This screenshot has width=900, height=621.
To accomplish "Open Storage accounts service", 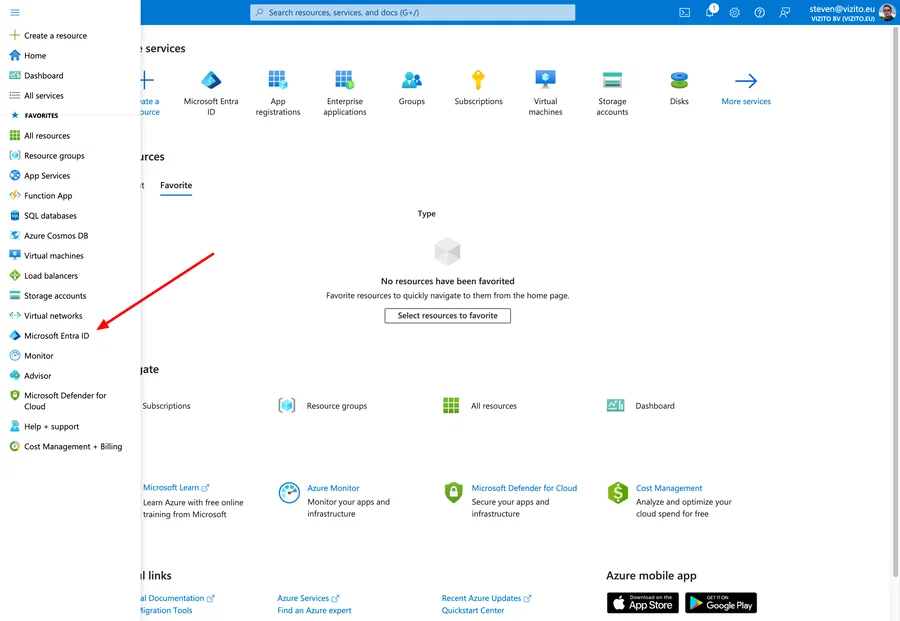I will pyautogui.click(x=612, y=88).
